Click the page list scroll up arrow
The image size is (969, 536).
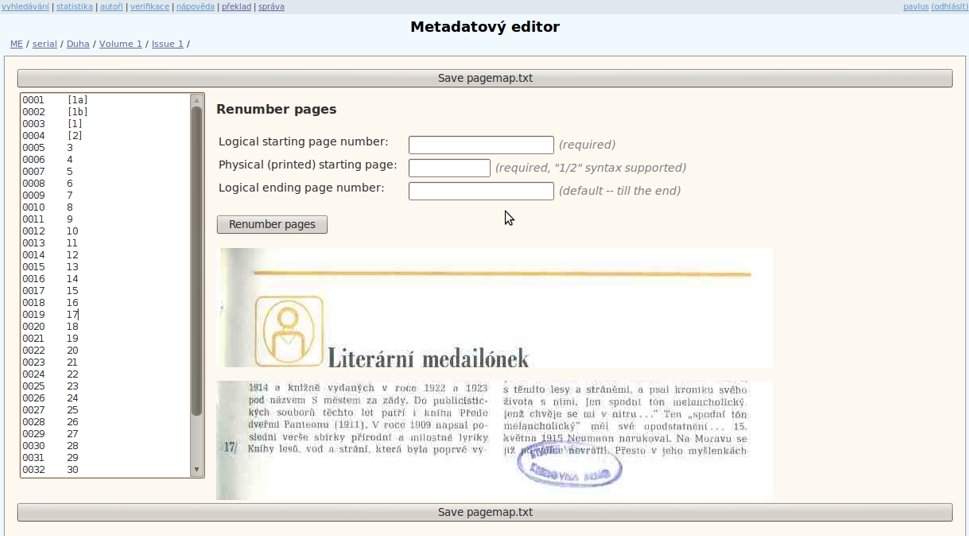pos(197,101)
